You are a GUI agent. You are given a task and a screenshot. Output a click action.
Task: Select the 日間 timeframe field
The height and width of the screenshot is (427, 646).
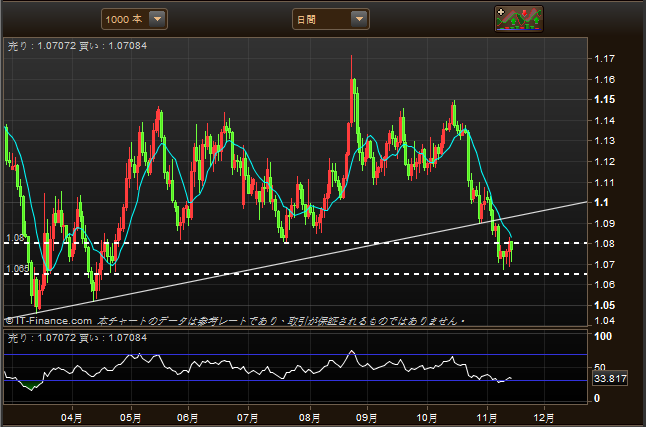click(330, 19)
